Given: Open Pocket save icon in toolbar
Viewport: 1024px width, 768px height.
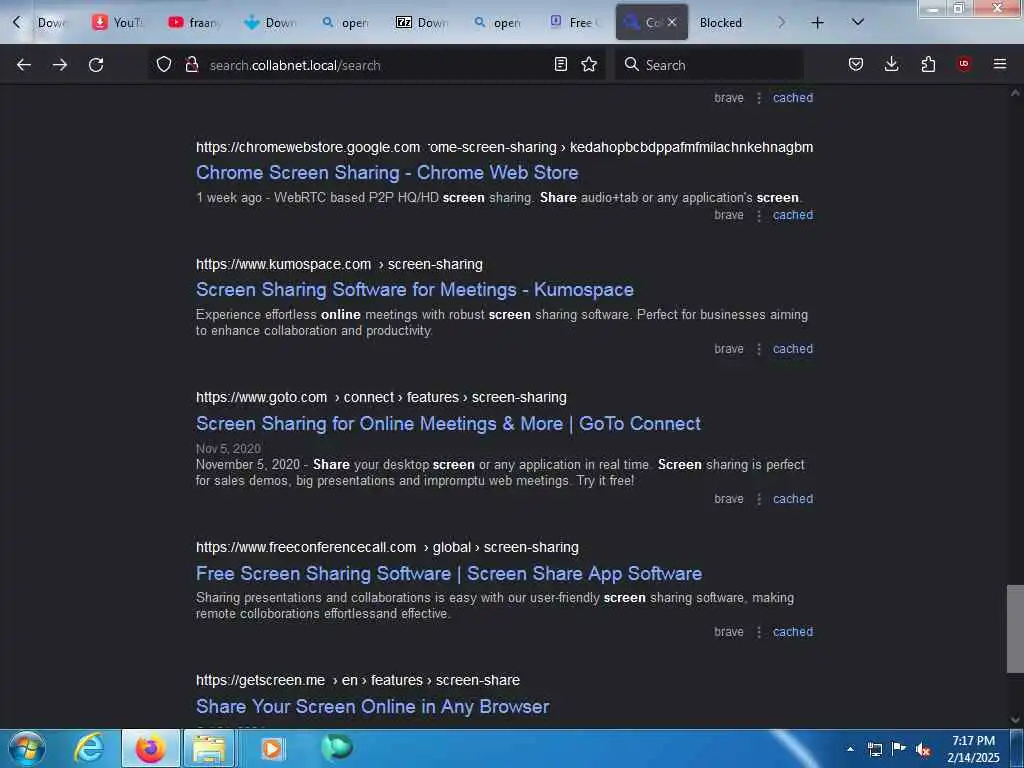Looking at the screenshot, I should (856, 65).
